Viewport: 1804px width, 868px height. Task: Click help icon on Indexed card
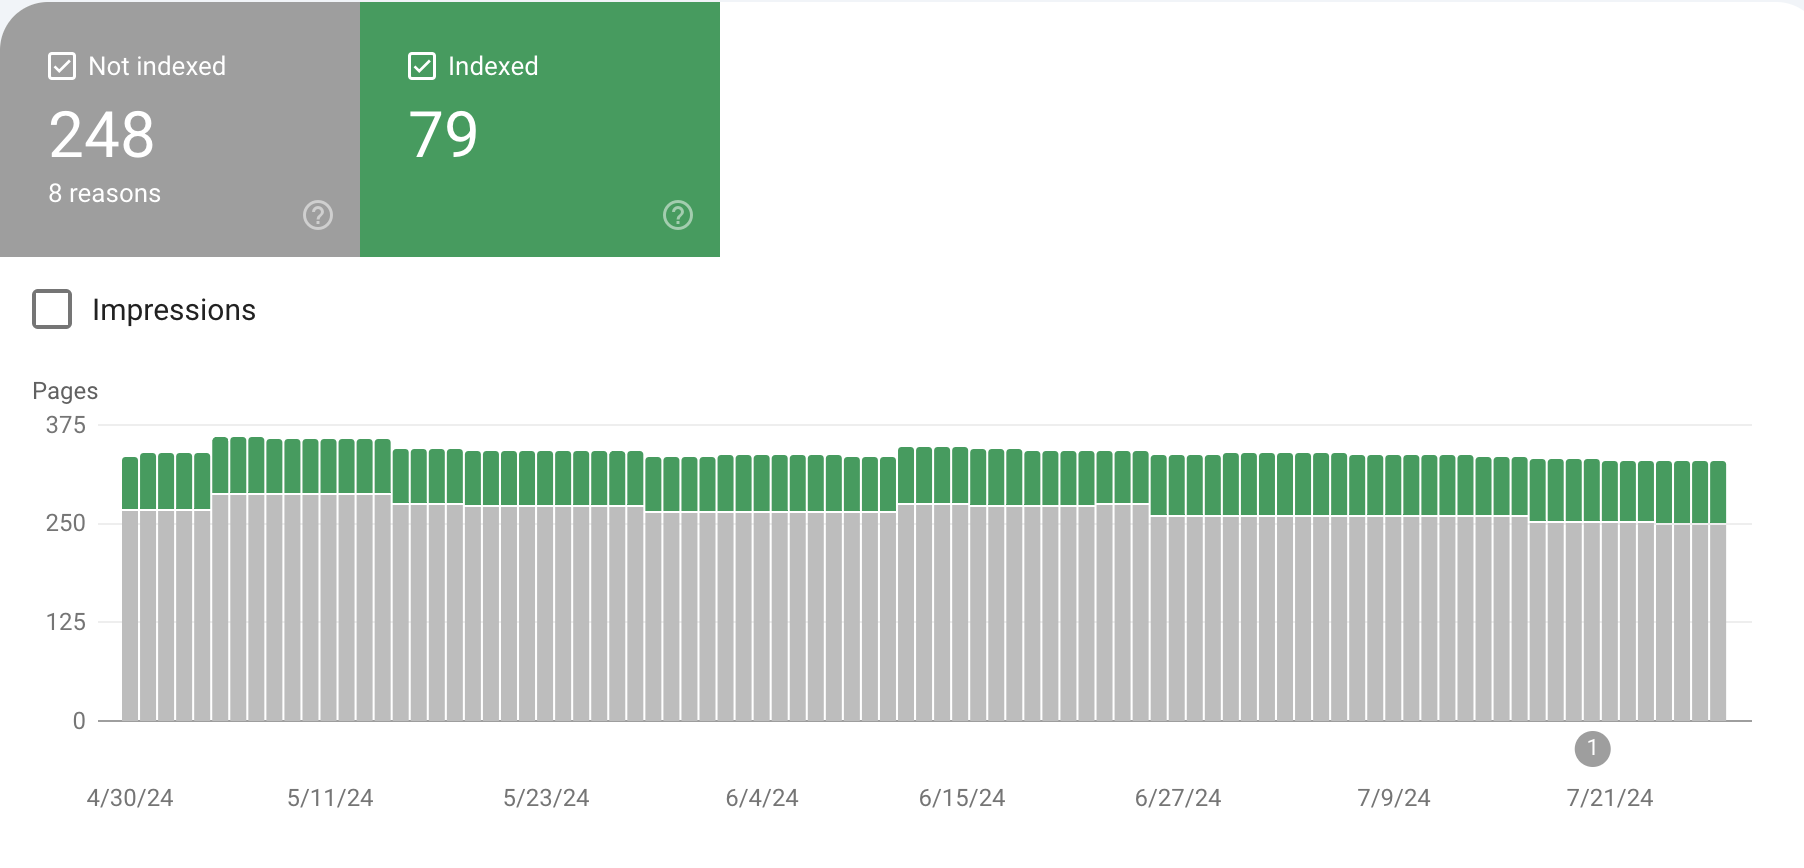click(x=678, y=215)
